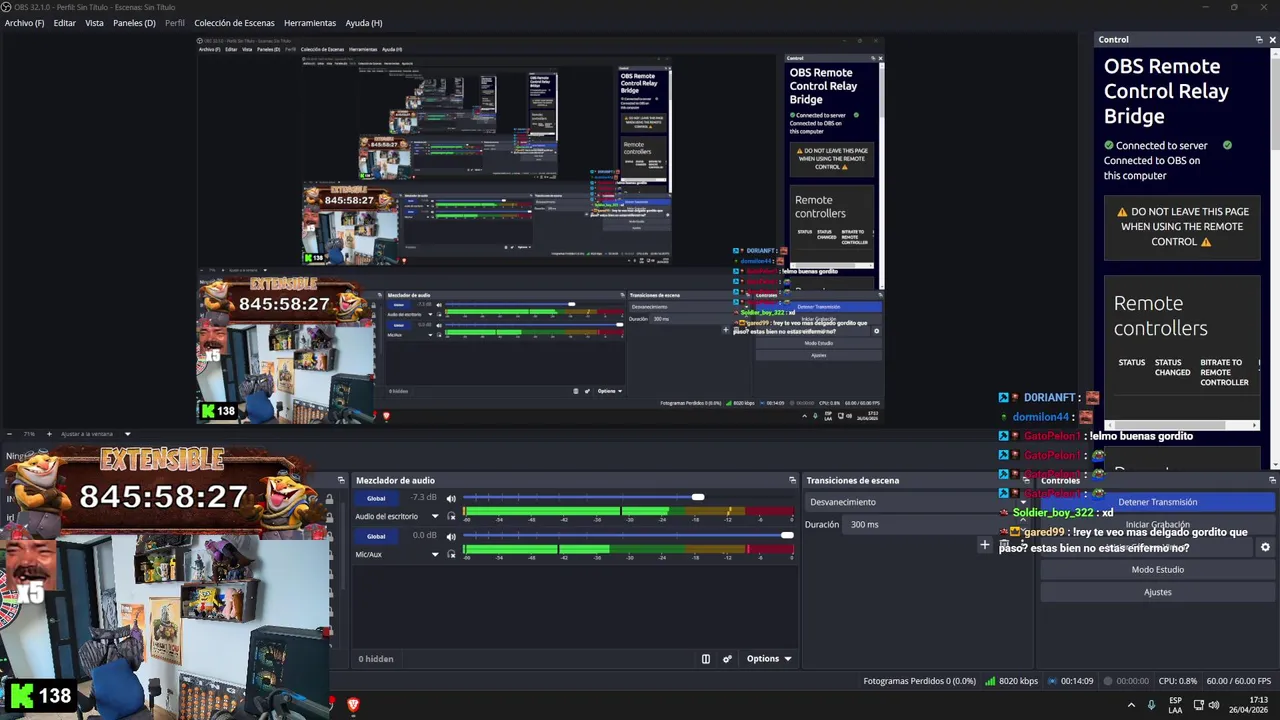Click the Remote controllers heading

[1160, 316]
